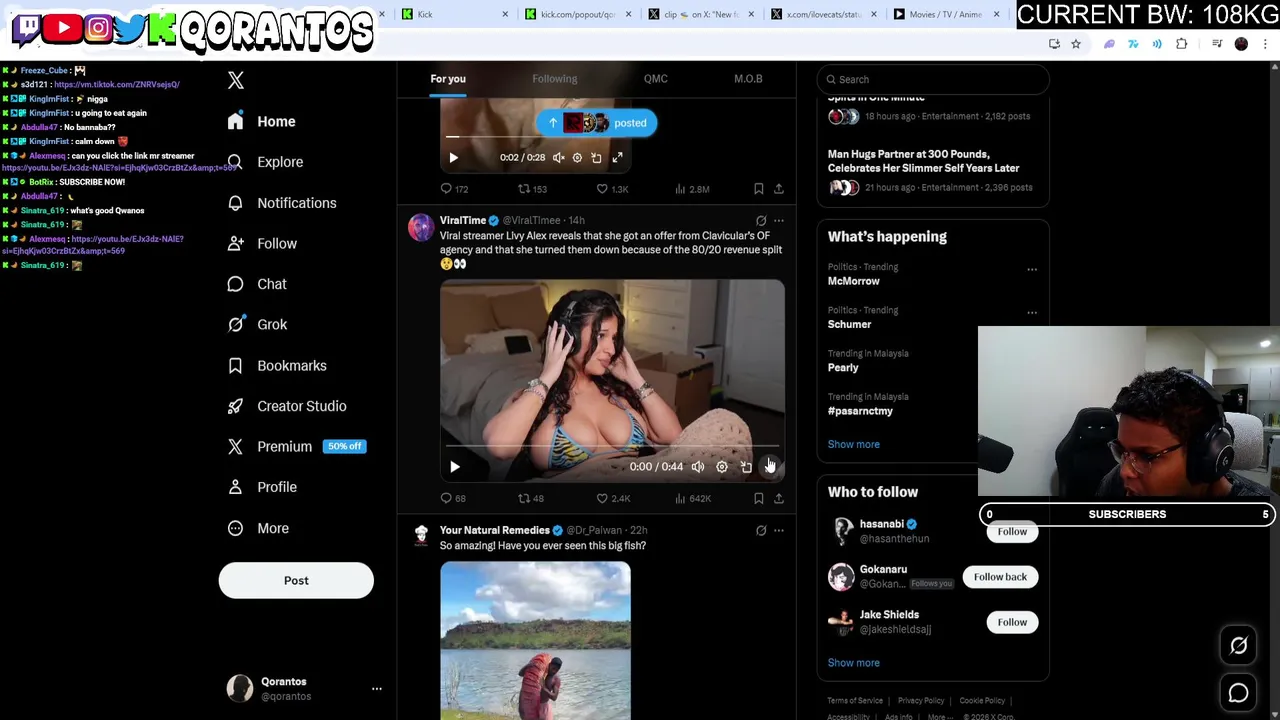Open Bookmarks page
Image resolution: width=1280 pixels, height=720 pixels.
point(277,365)
